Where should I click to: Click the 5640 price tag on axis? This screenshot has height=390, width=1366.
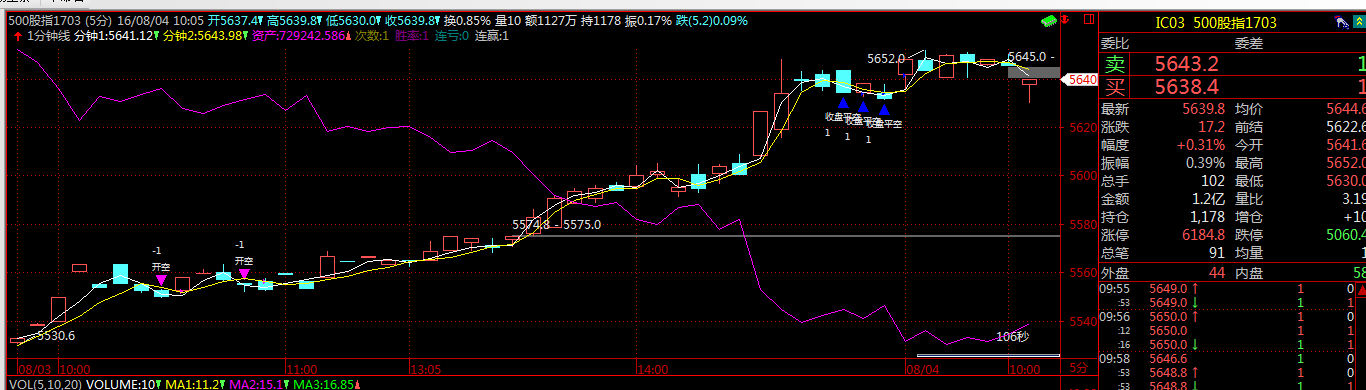pyautogui.click(x=1082, y=78)
